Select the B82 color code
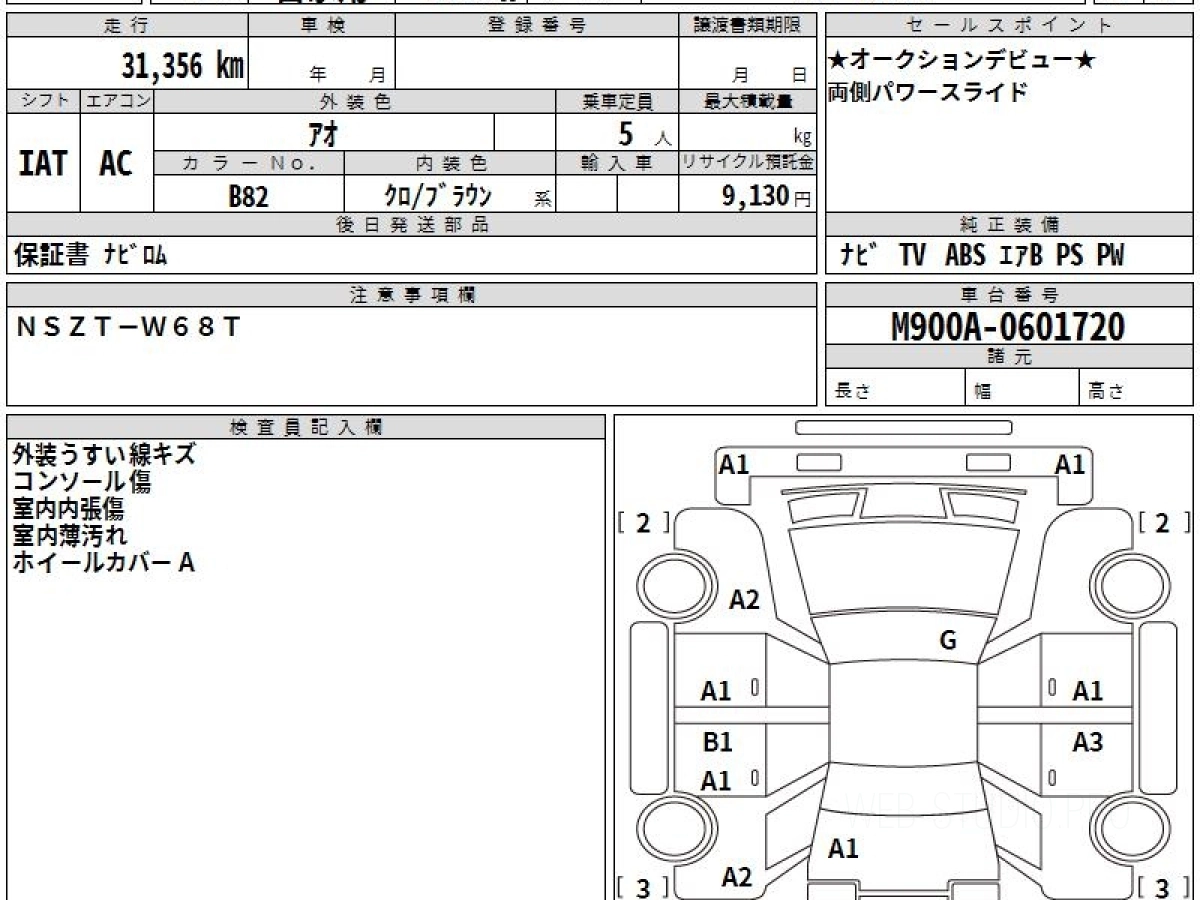Screen dimensions: 1200x900 pos(248,196)
